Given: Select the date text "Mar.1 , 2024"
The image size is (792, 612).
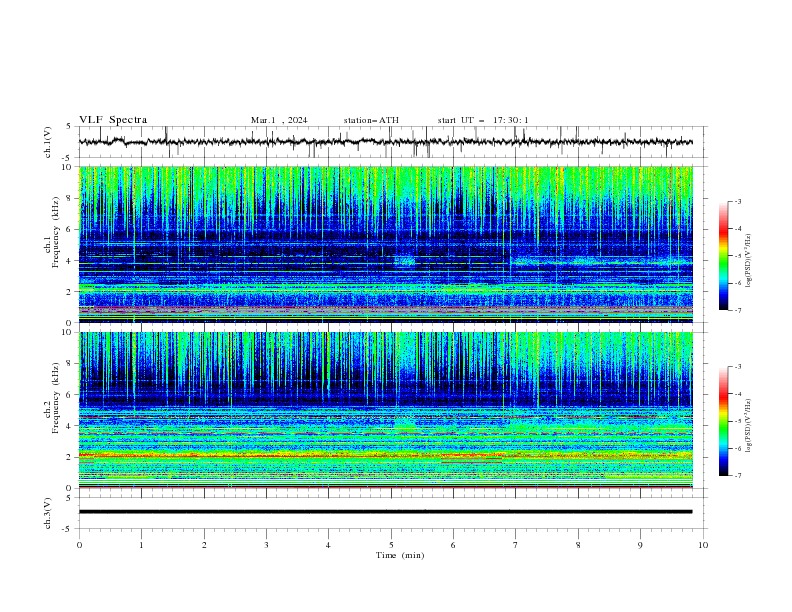Looking at the screenshot, I should point(279,120).
